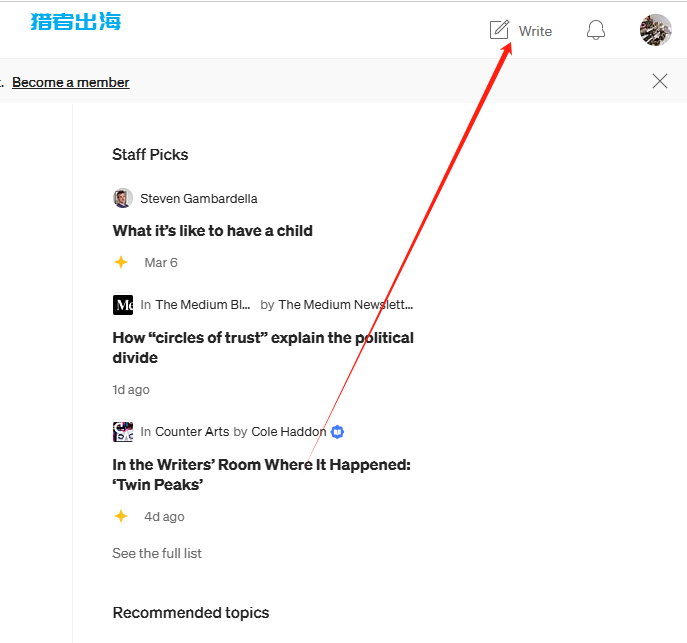
Task: Click Cole Haddon's verified badge icon
Action: click(337, 432)
